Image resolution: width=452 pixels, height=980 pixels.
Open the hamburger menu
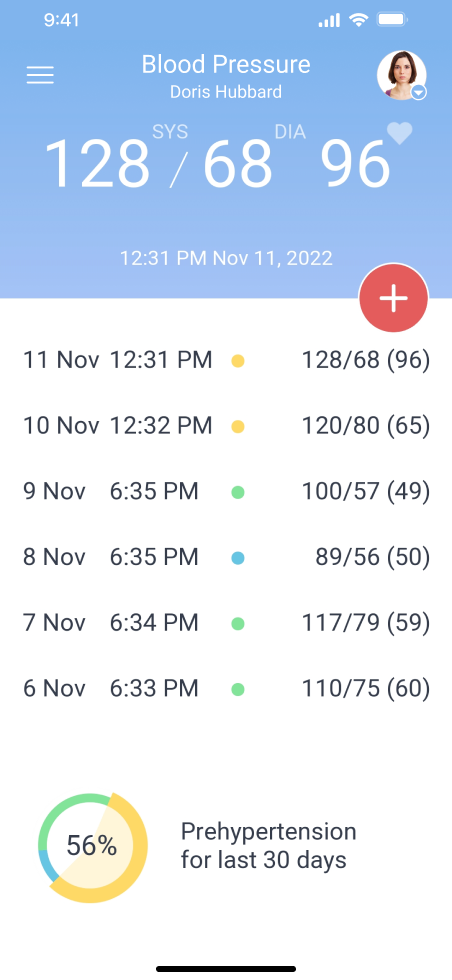coord(40,75)
